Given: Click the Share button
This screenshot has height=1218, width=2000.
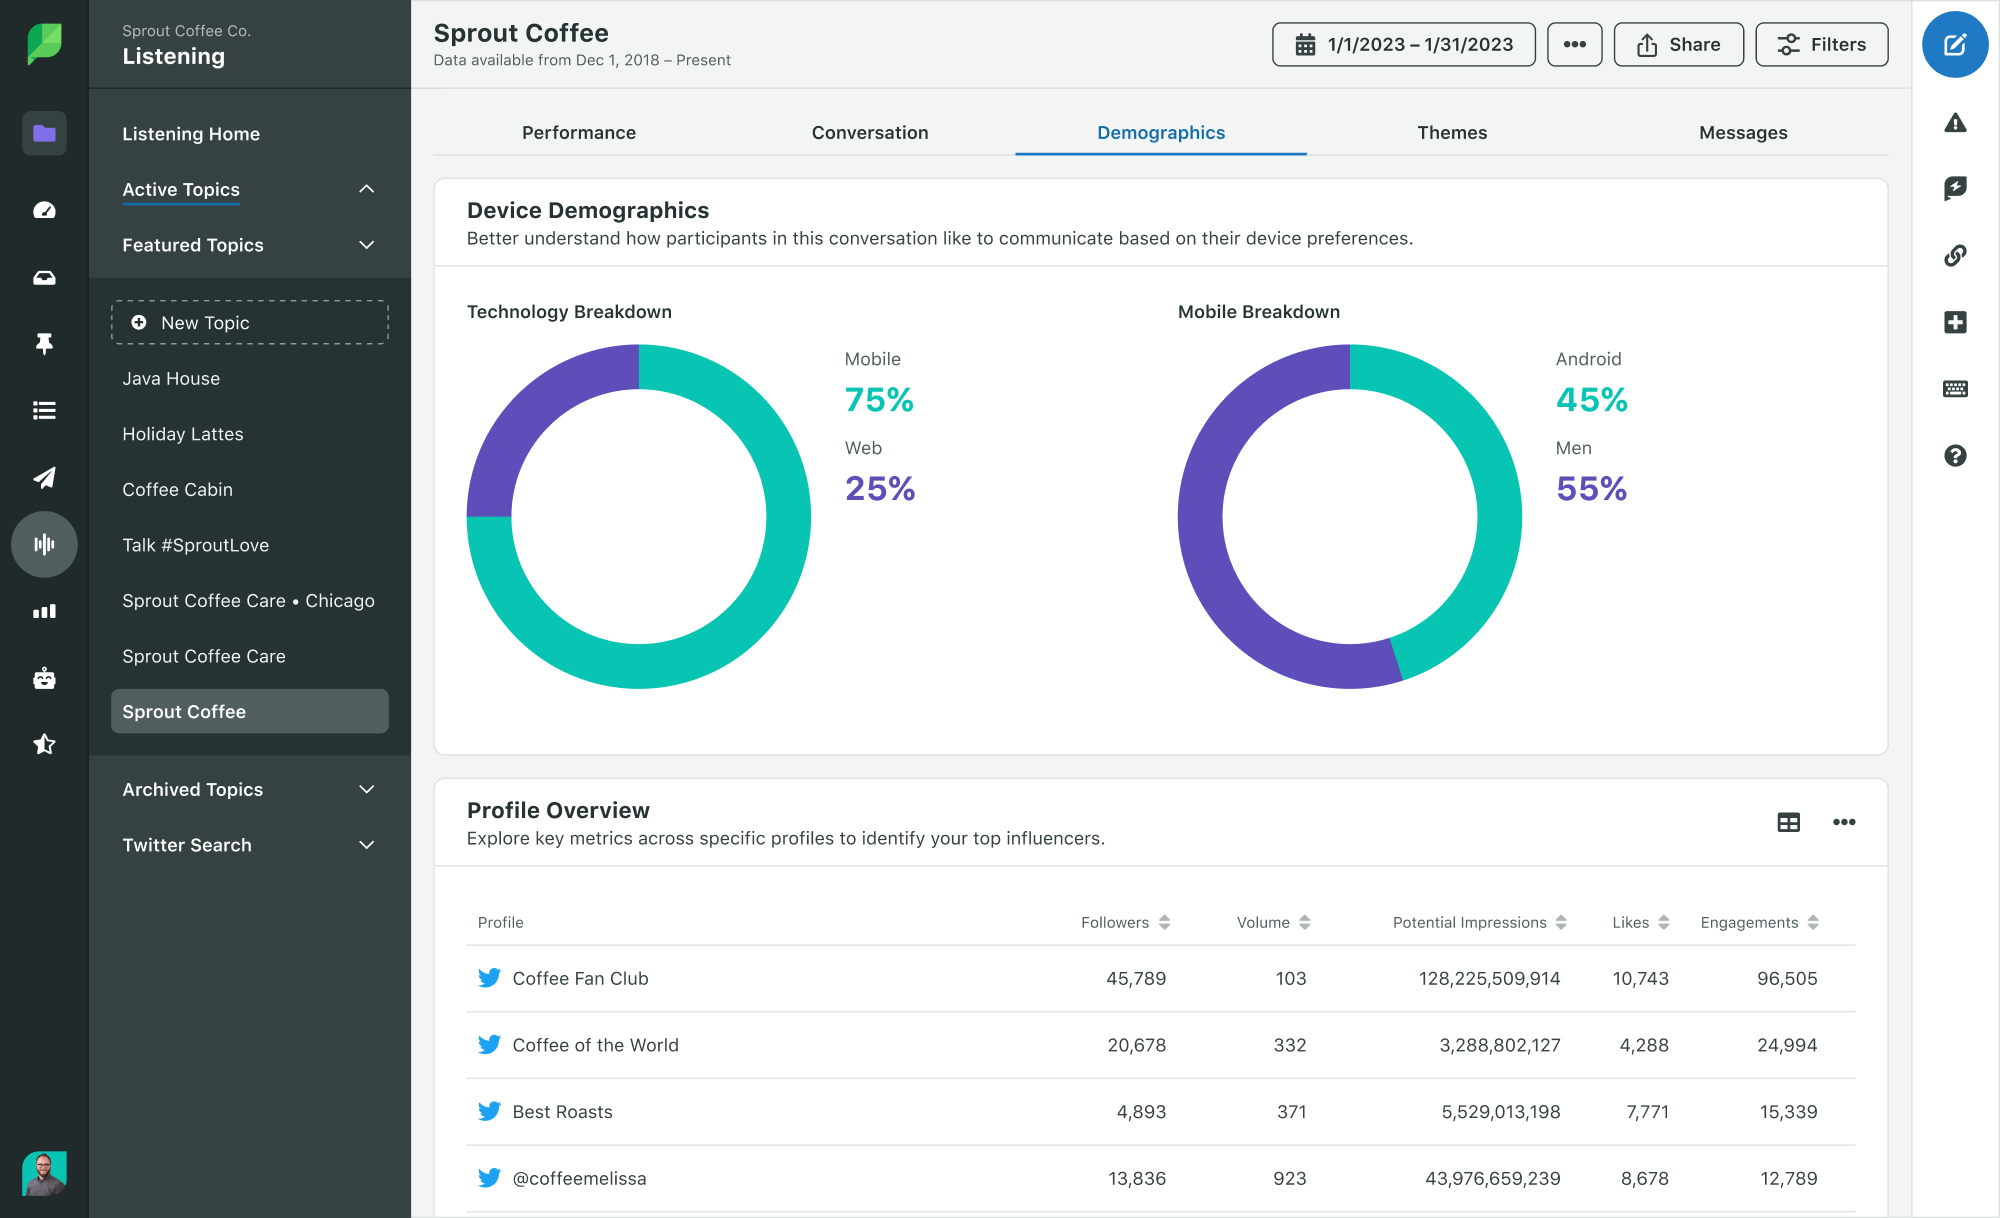Looking at the screenshot, I should tap(1678, 44).
